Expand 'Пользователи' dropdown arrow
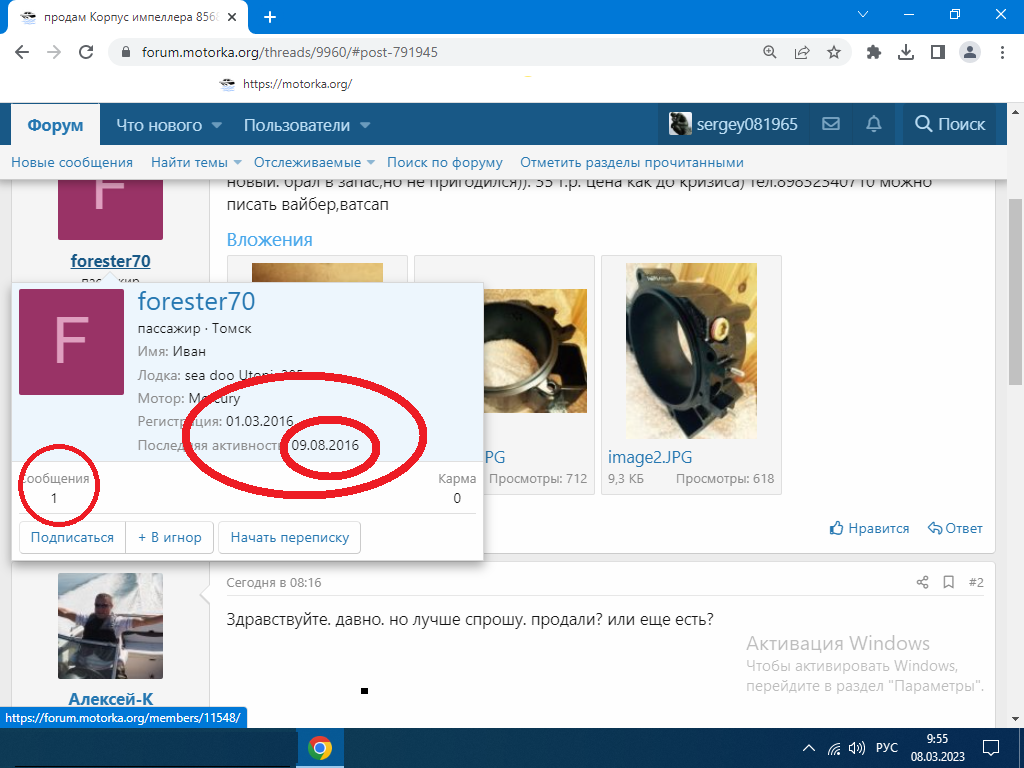The image size is (1024, 768). pos(365,125)
